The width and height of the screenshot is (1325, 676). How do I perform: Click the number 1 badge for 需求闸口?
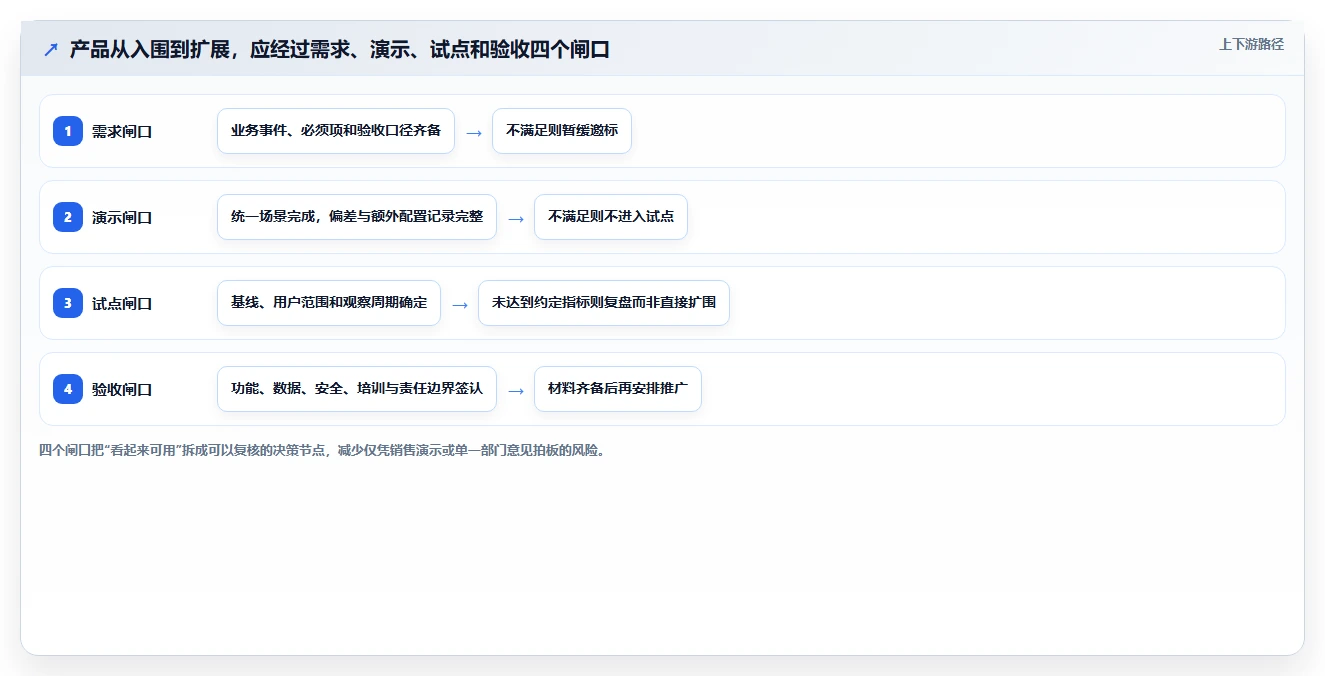[68, 131]
